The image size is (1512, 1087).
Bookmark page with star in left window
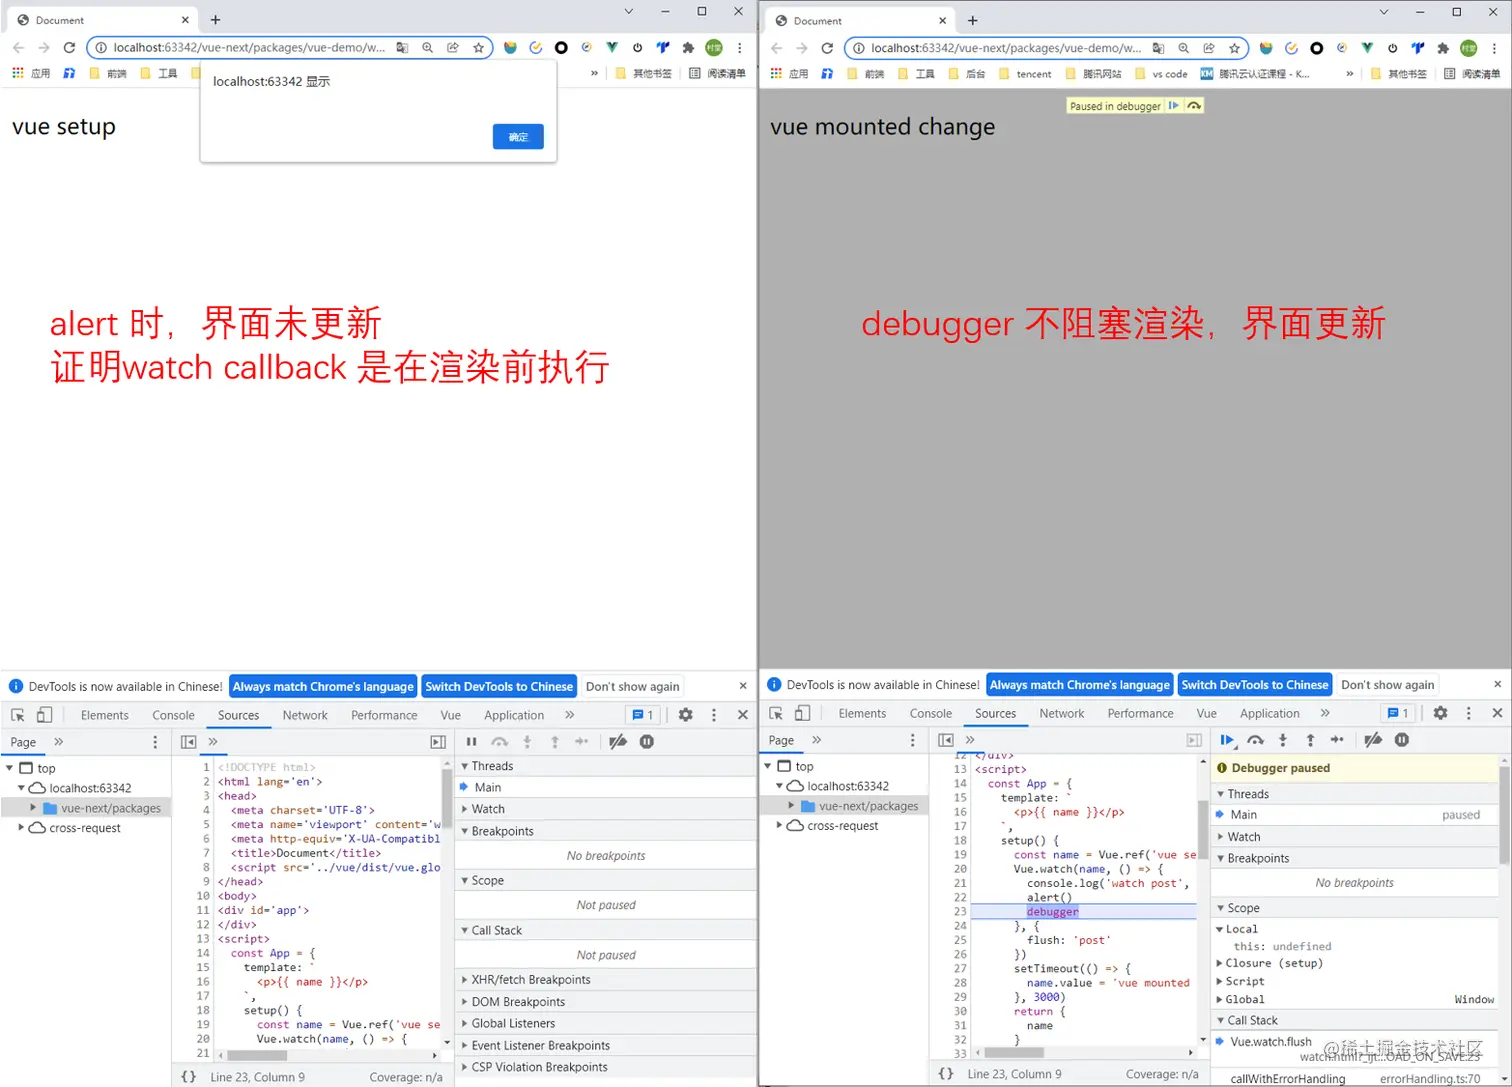478,47
